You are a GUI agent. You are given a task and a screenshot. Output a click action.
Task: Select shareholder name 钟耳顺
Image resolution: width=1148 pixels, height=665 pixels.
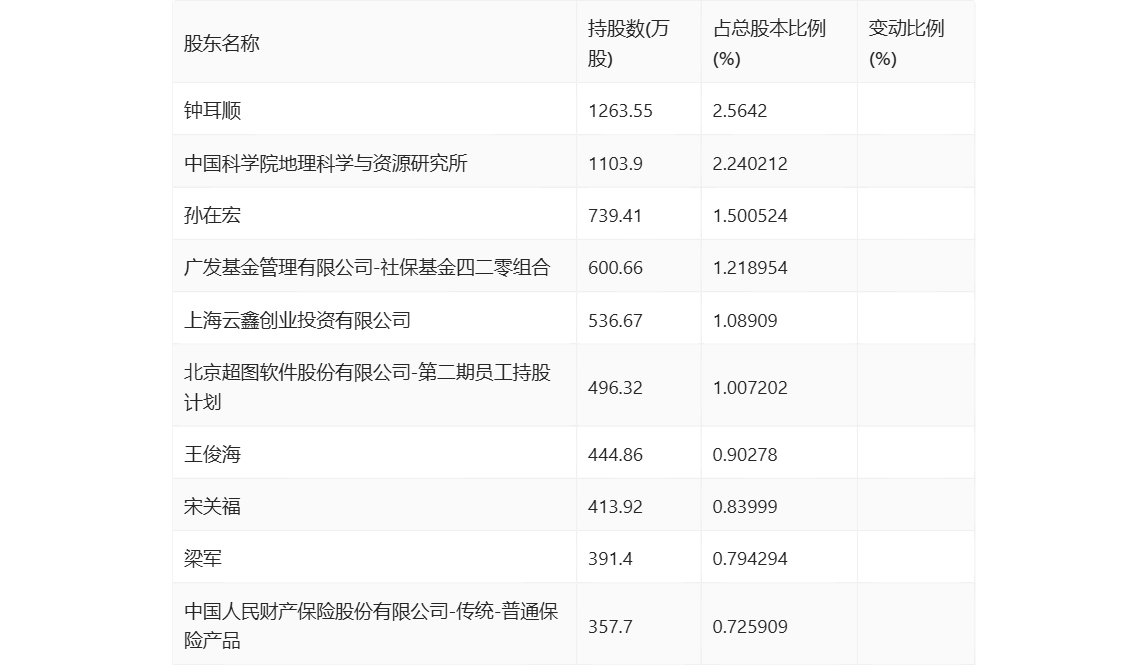coord(212,111)
